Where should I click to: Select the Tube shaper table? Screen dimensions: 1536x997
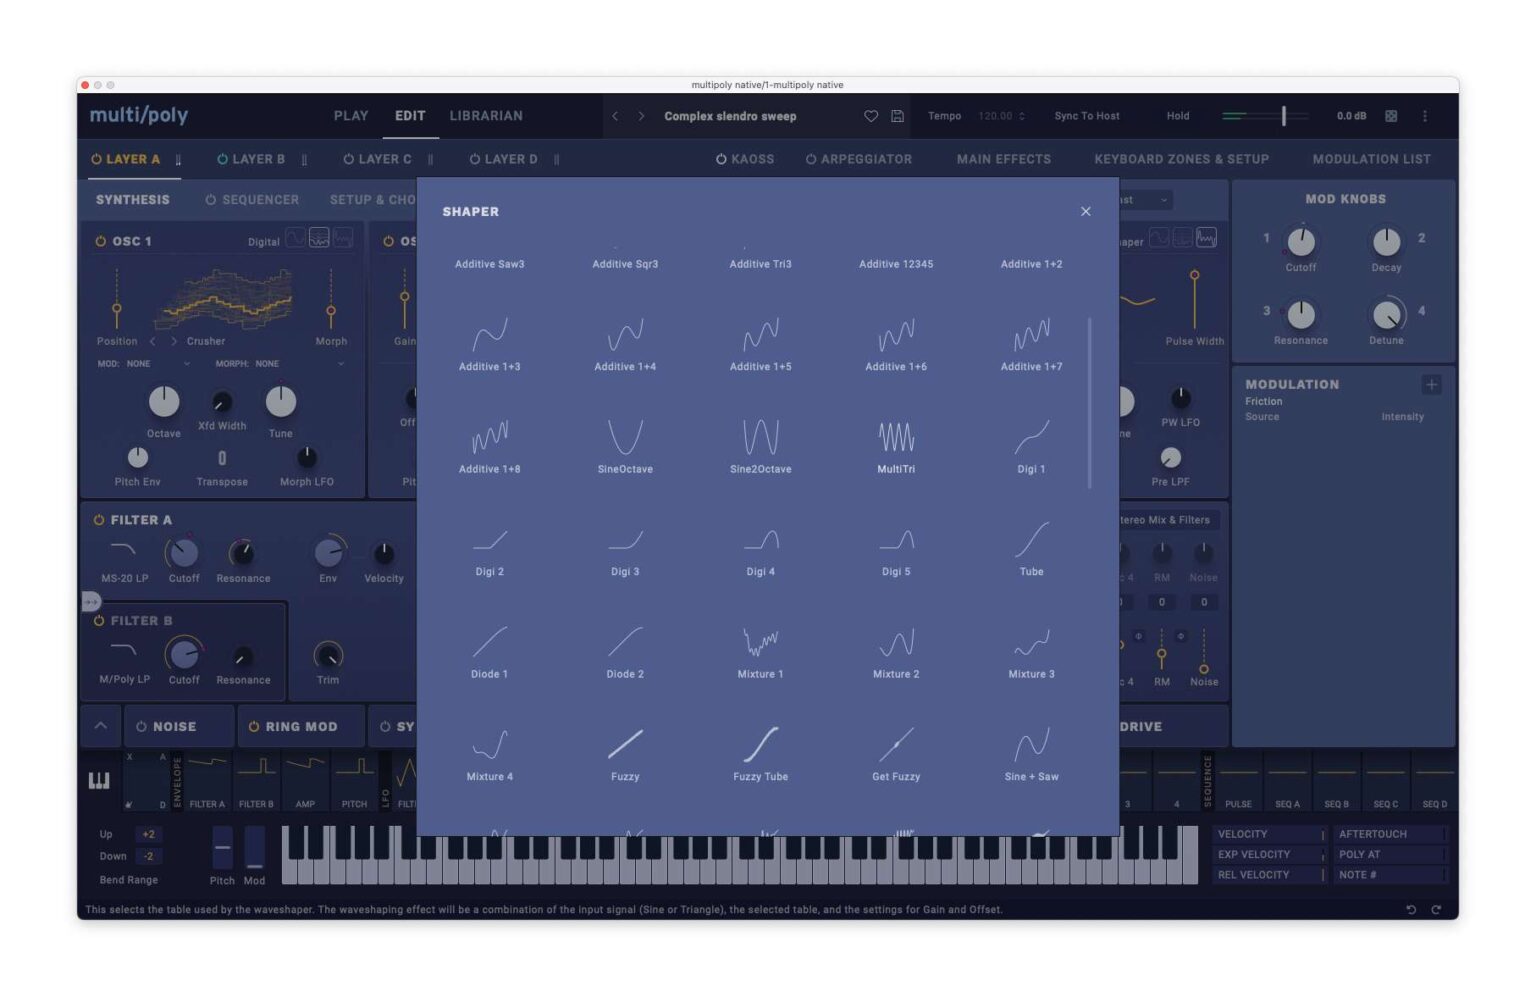[x=1031, y=549]
